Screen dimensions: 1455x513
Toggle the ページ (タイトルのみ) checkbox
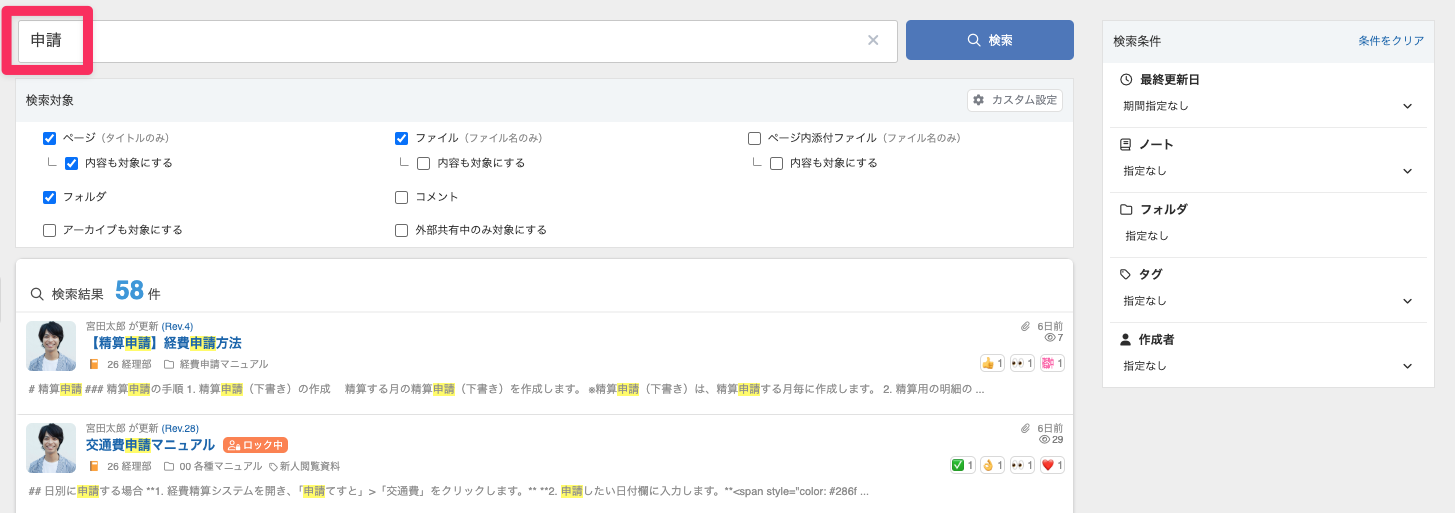[49, 138]
